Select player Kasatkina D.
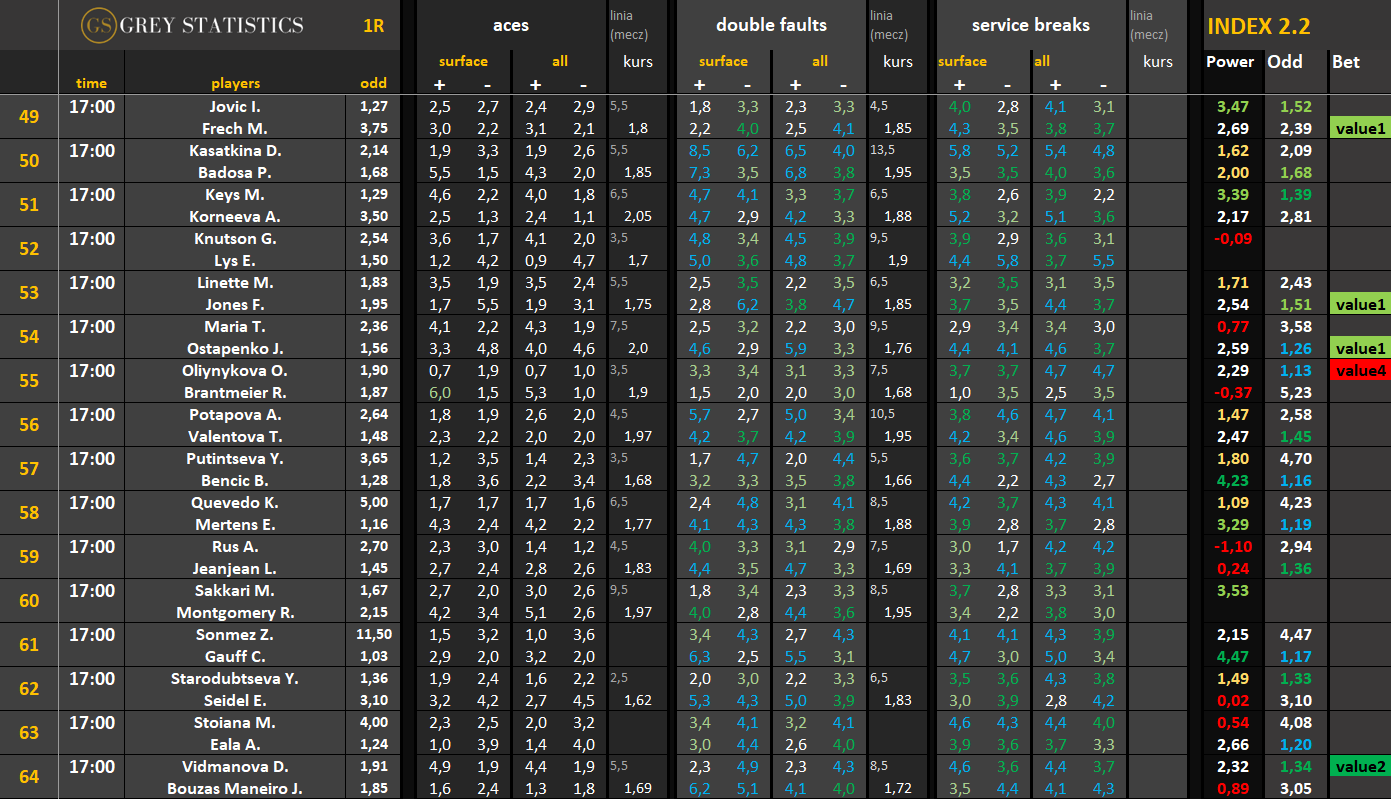This screenshot has height=799, width=1391. click(x=235, y=150)
